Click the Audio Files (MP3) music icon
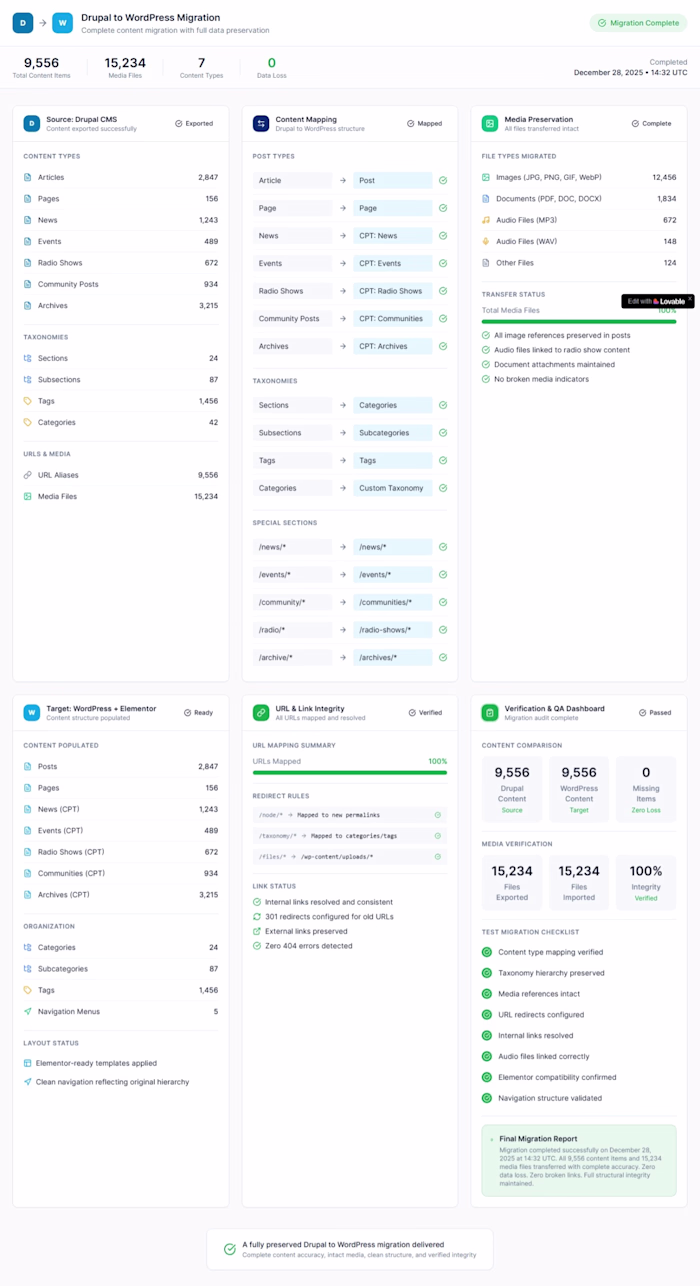This screenshot has width=700, height=1286. pos(486,220)
